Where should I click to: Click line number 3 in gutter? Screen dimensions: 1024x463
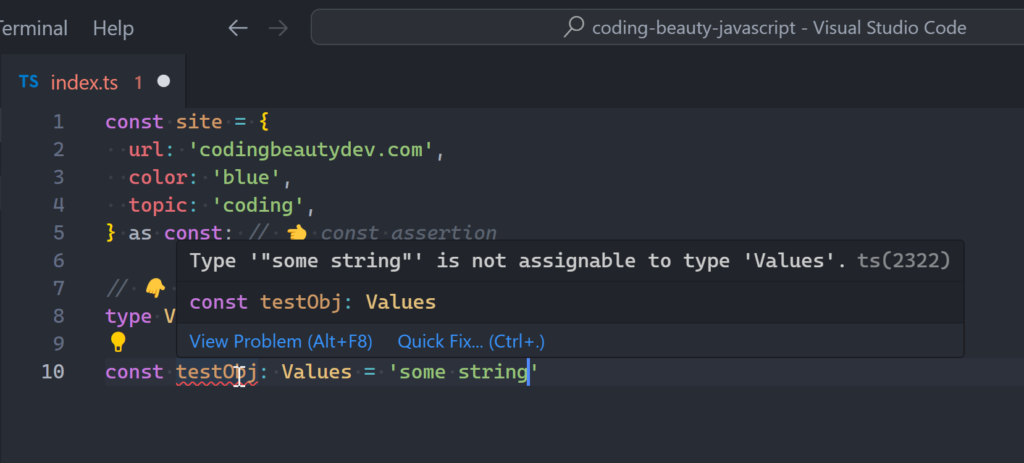pos(59,178)
